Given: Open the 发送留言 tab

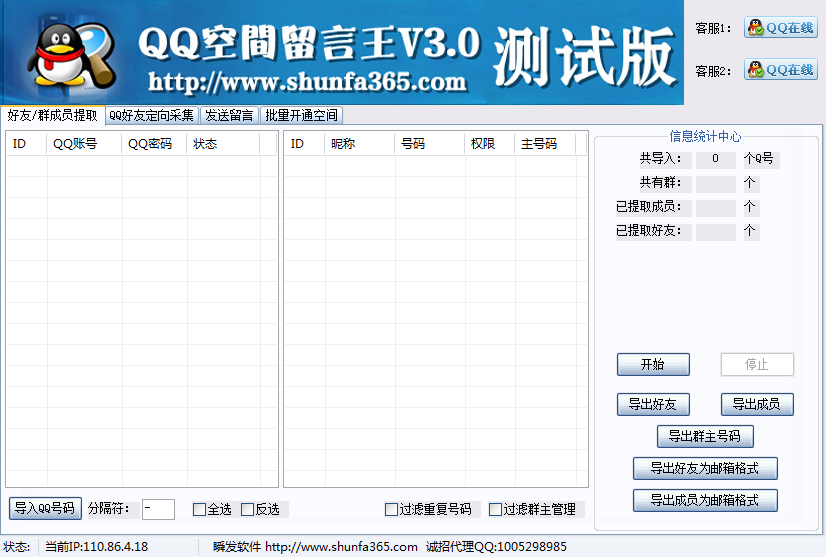Looking at the screenshot, I should (x=230, y=115).
